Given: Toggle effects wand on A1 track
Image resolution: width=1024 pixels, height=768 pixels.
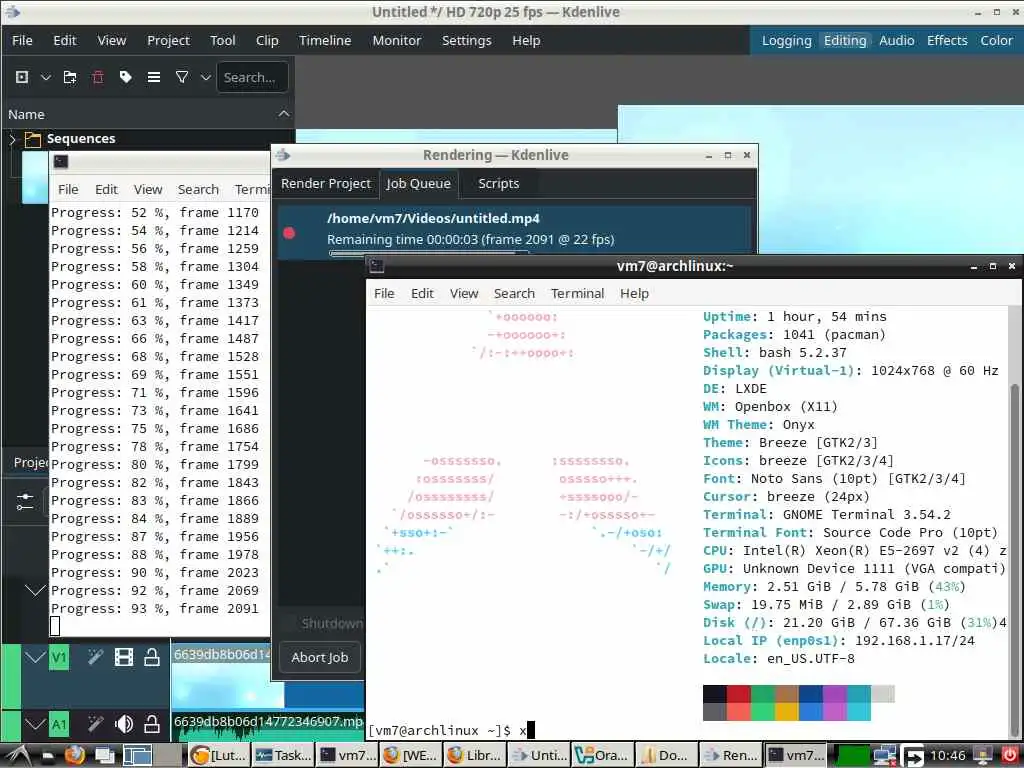Looking at the screenshot, I should point(95,724).
